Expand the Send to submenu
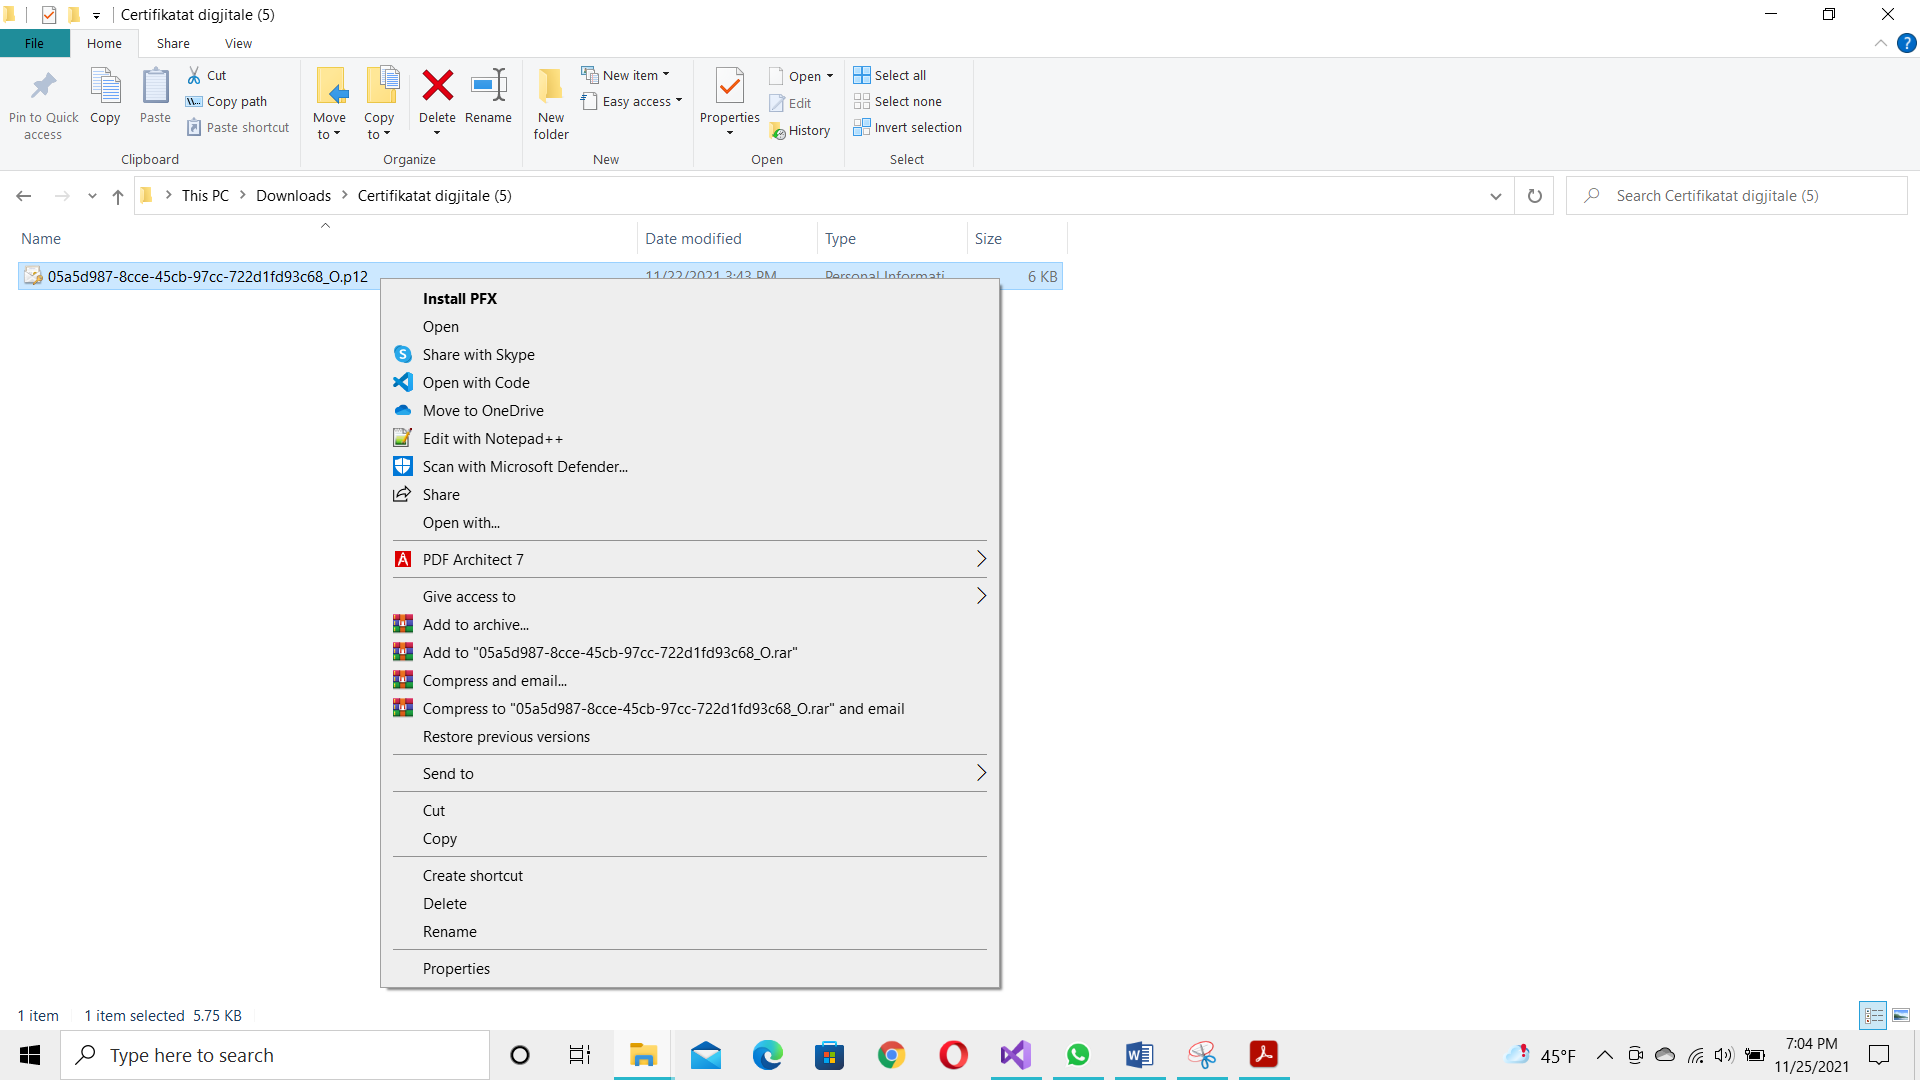The height and width of the screenshot is (1080, 1920). [690, 773]
